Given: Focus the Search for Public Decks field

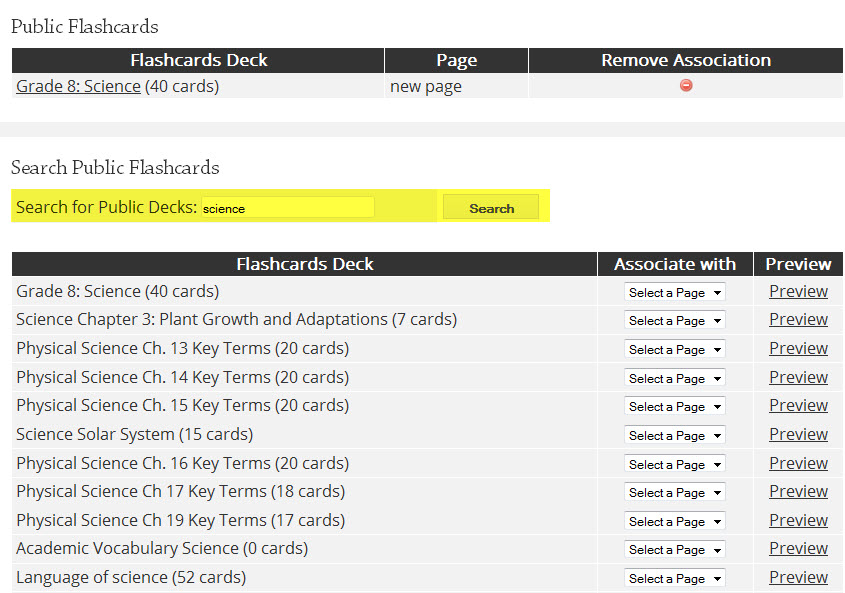Looking at the screenshot, I should (x=288, y=208).
